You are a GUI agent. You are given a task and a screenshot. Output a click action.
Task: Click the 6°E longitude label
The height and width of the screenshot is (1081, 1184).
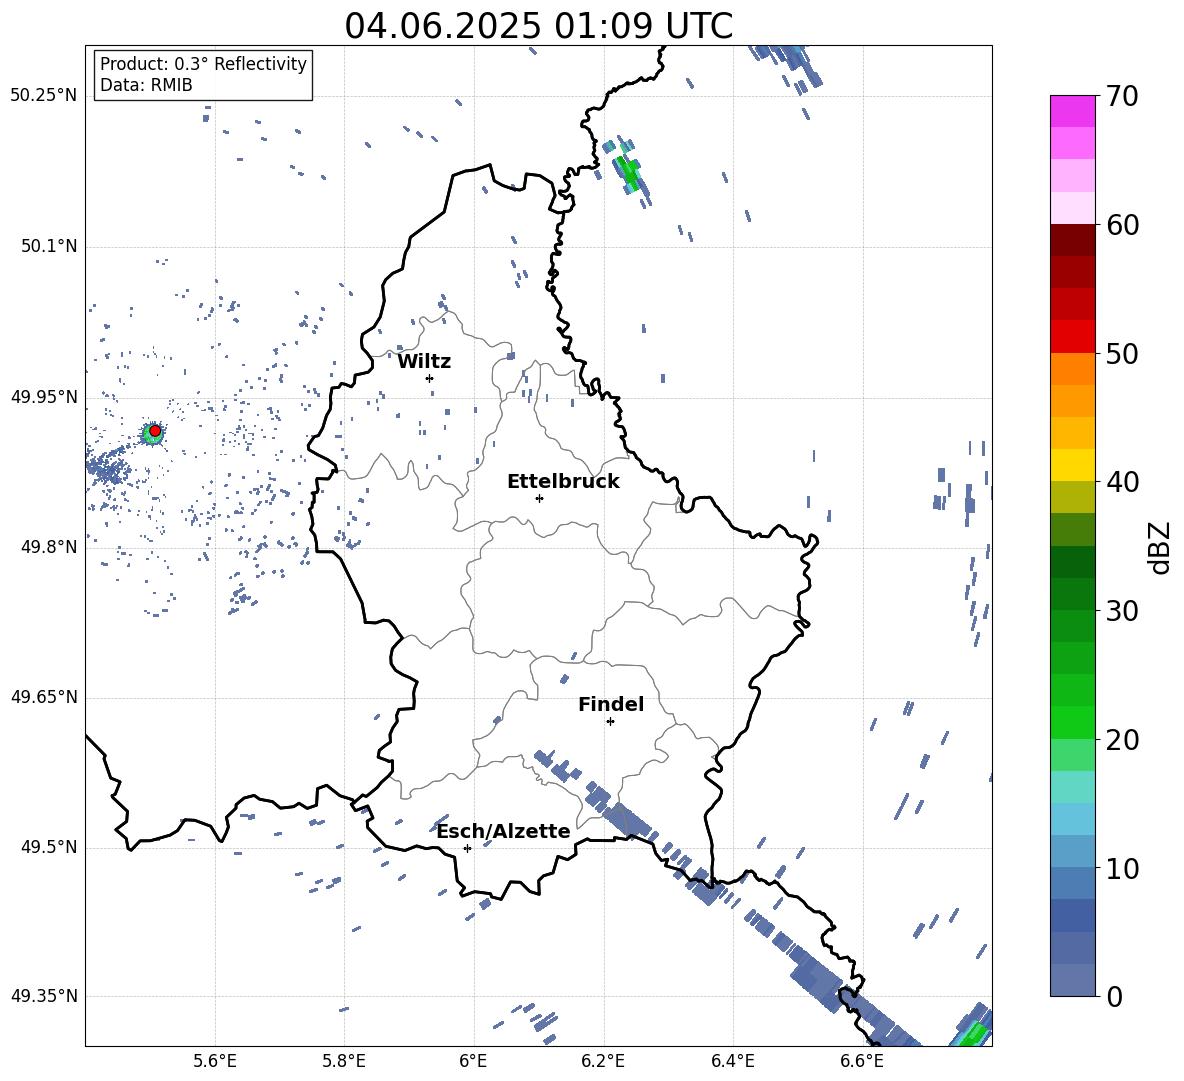click(473, 1061)
